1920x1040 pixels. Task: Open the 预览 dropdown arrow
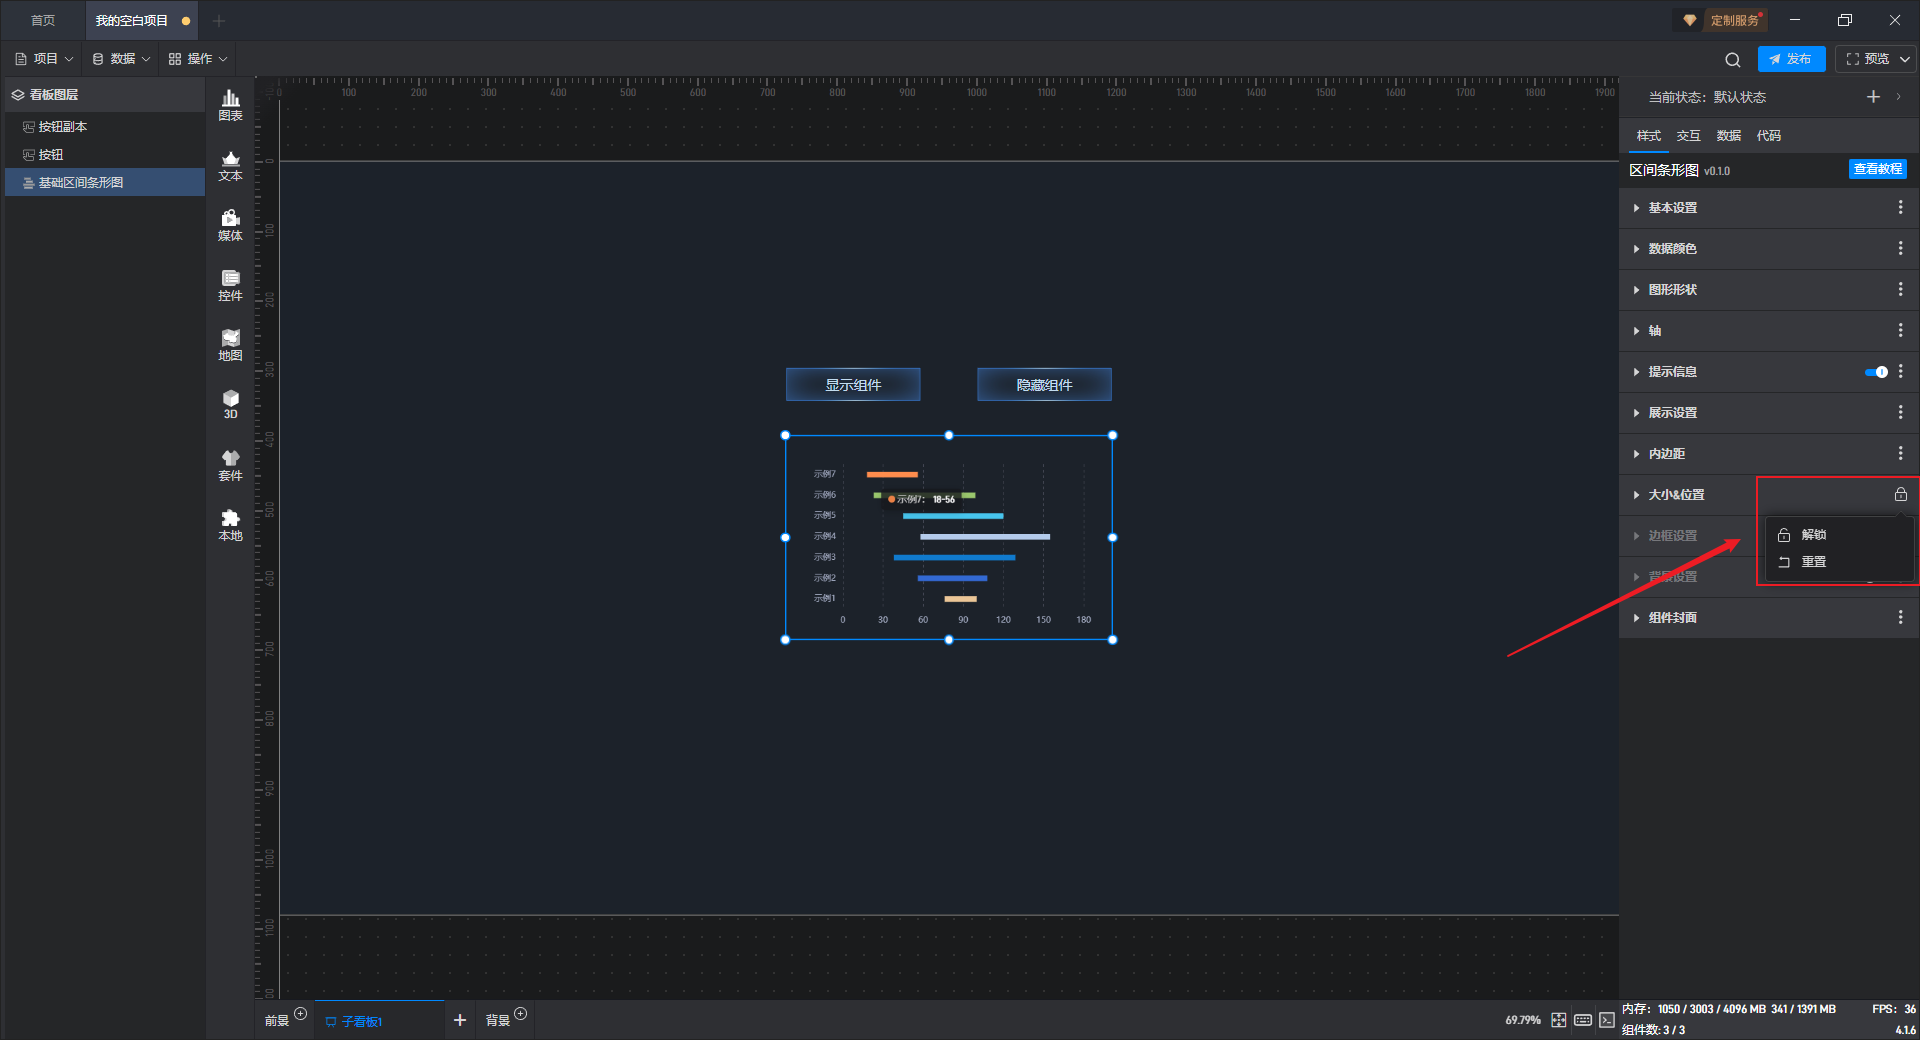[x=1905, y=60]
